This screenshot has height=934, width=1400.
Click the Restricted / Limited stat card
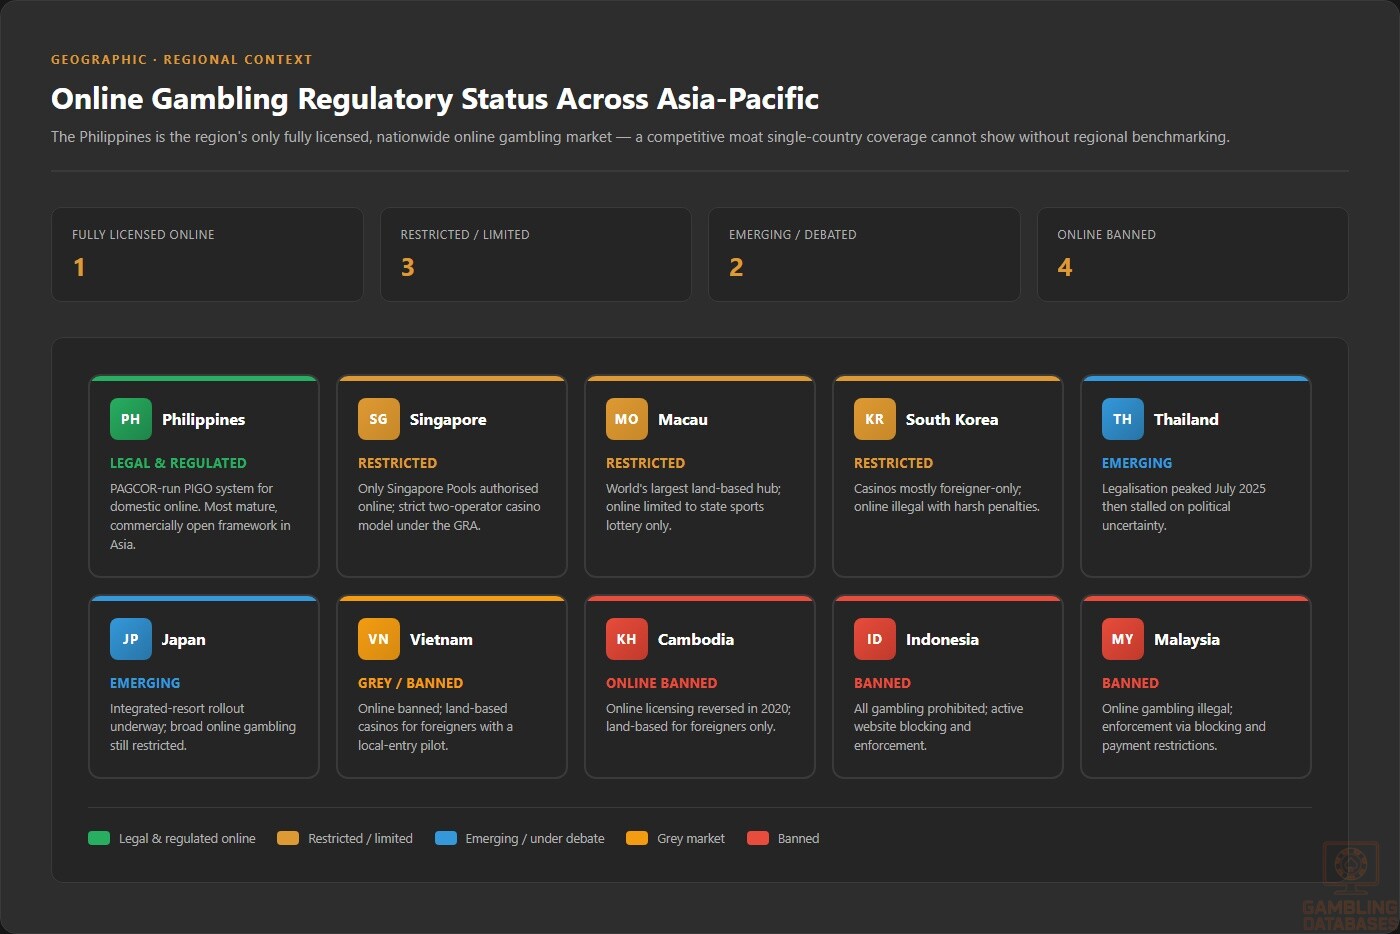click(536, 254)
